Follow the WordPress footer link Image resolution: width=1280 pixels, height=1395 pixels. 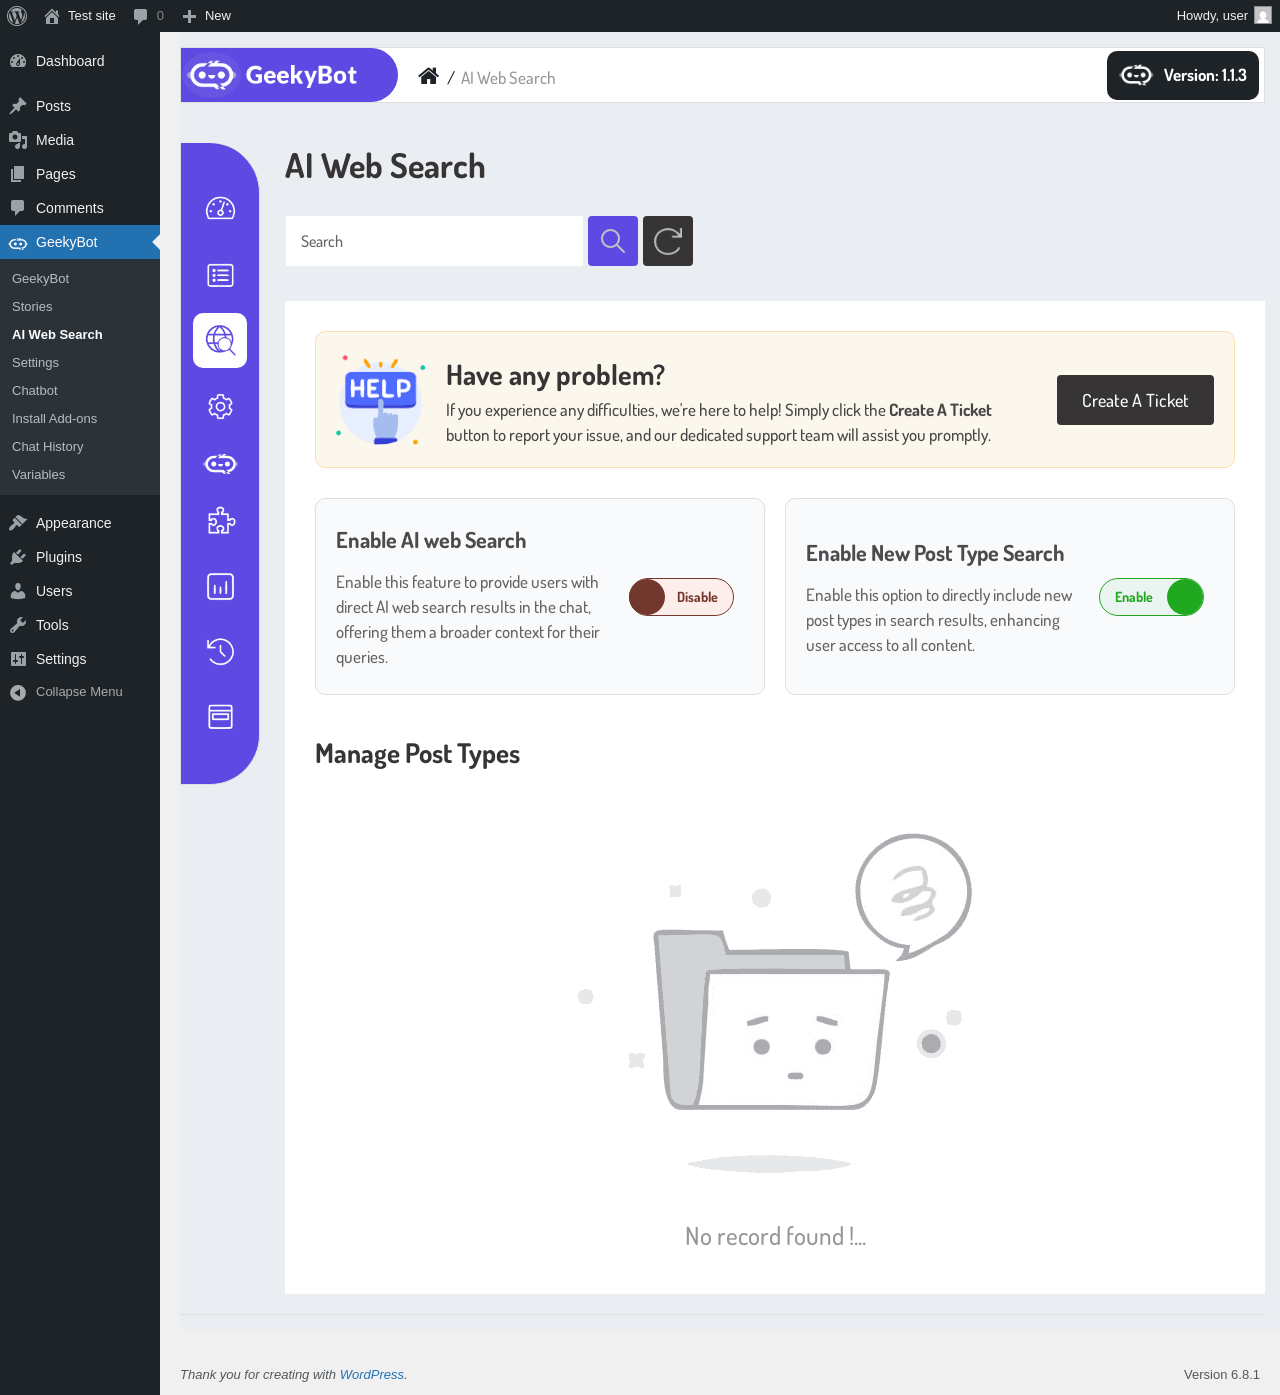click(372, 1375)
